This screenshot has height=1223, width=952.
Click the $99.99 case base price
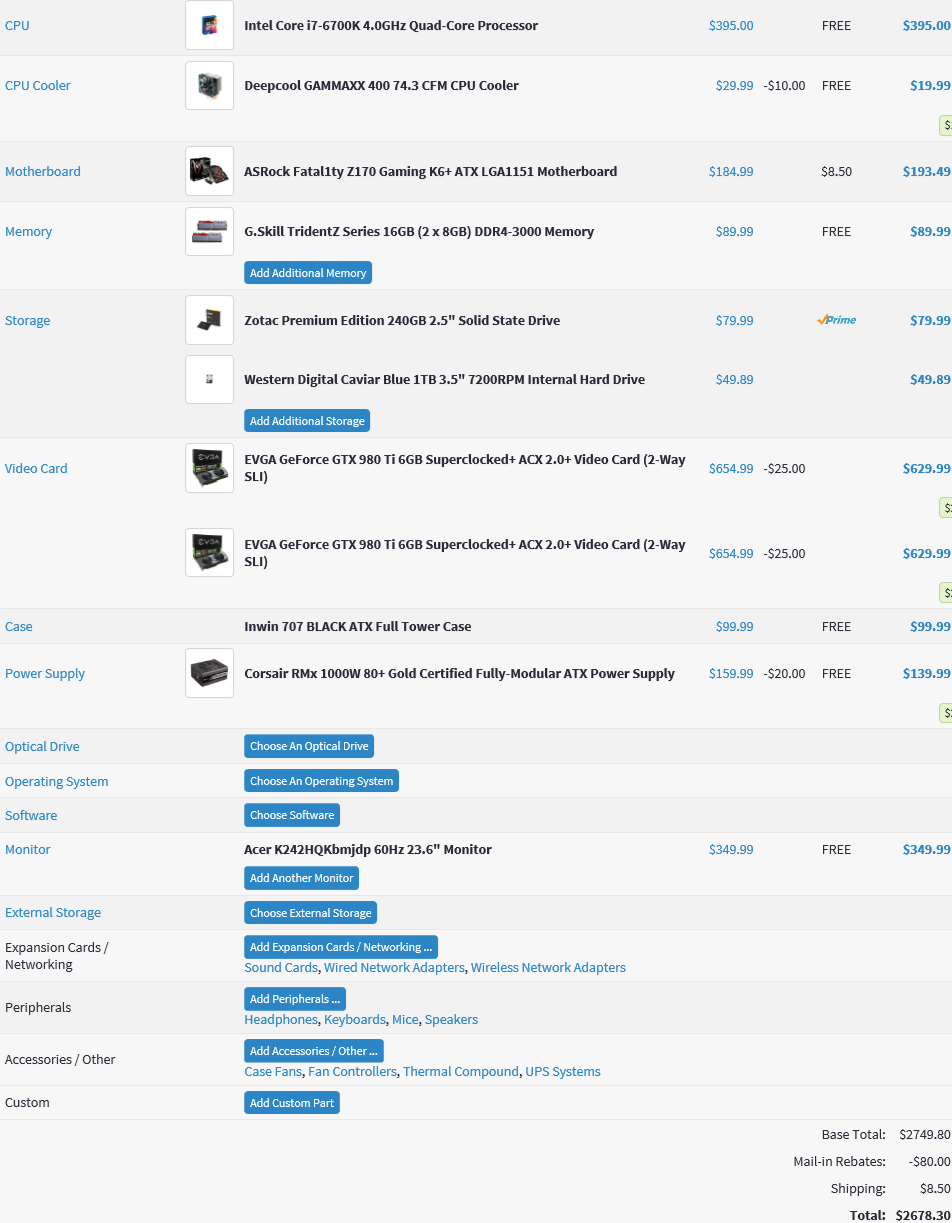pos(734,626)
